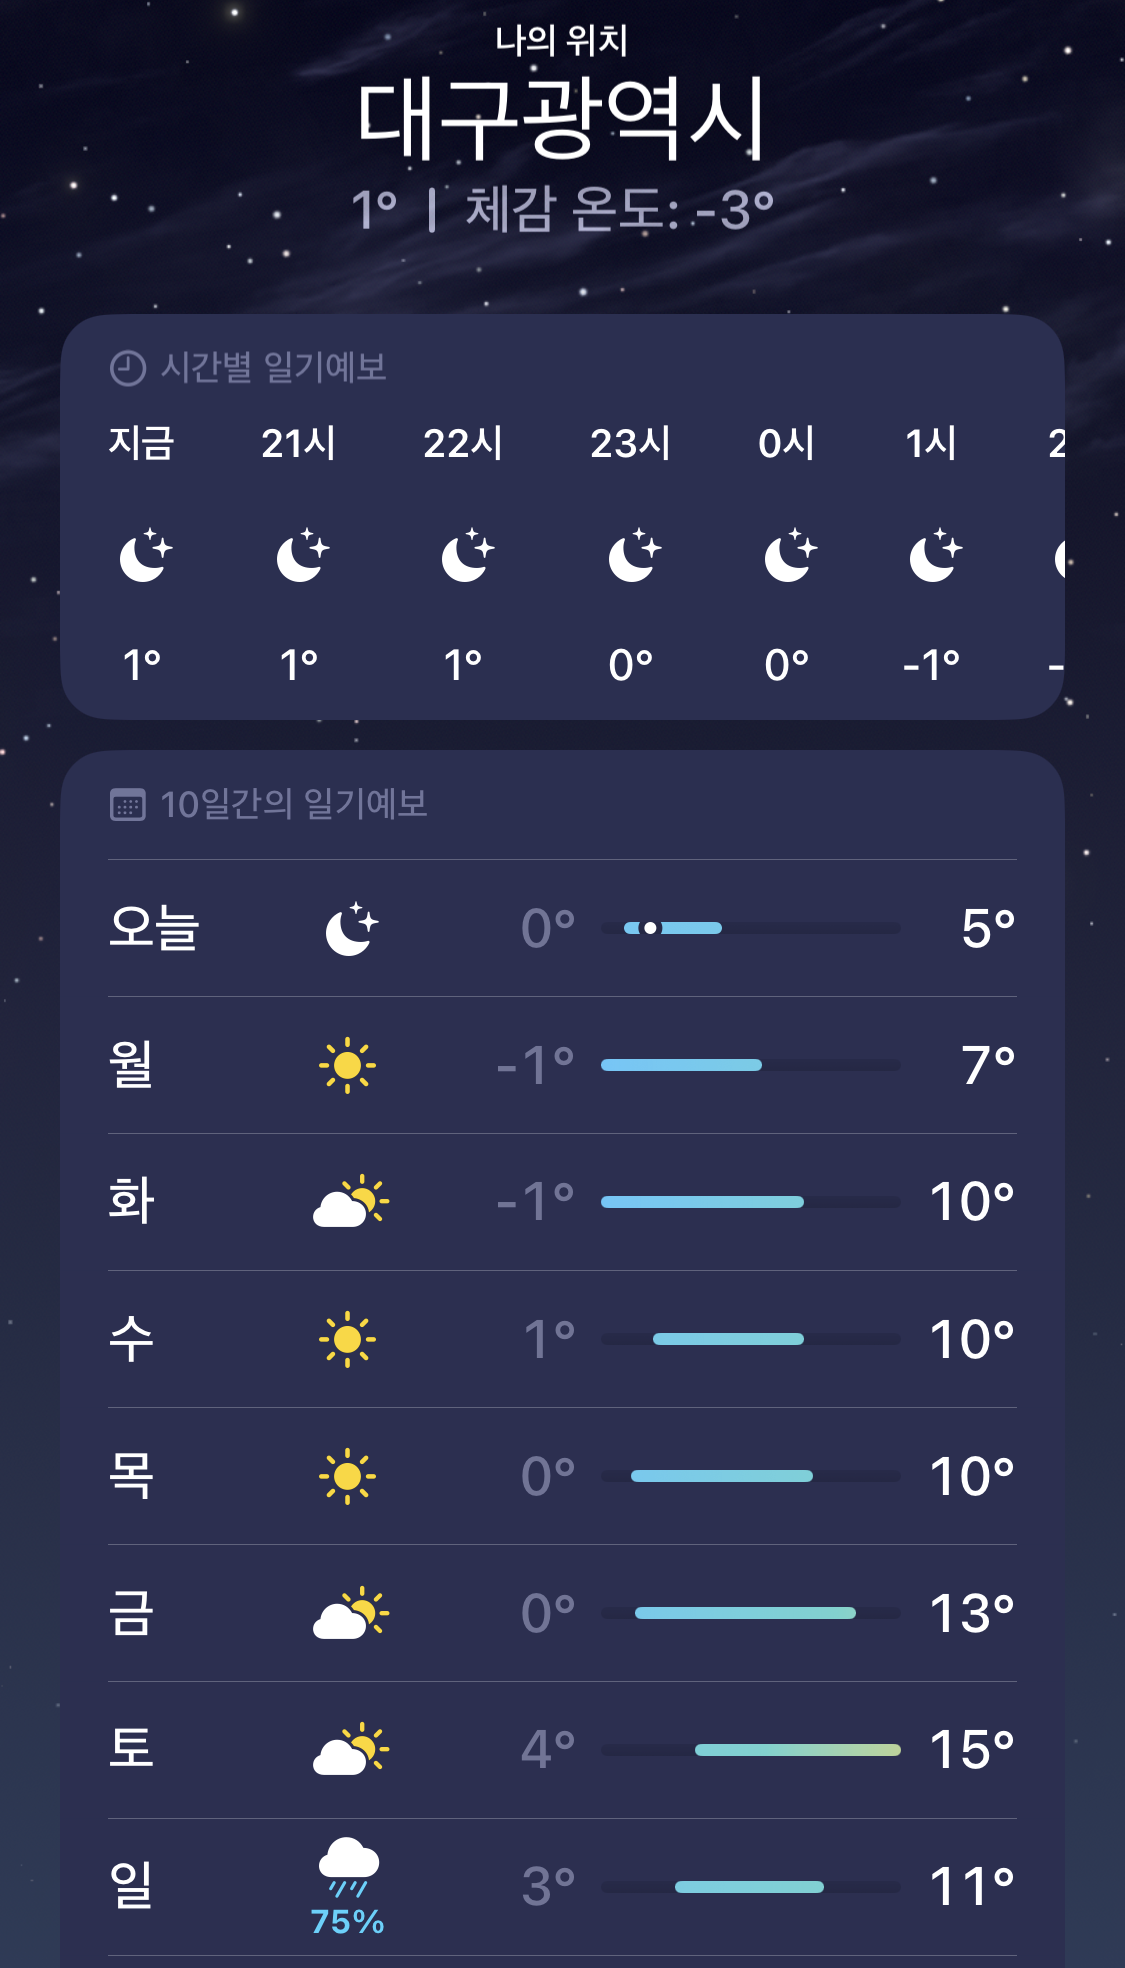
Task: Tap the sun icon for 월 forecast
Action: [347, 1065]
